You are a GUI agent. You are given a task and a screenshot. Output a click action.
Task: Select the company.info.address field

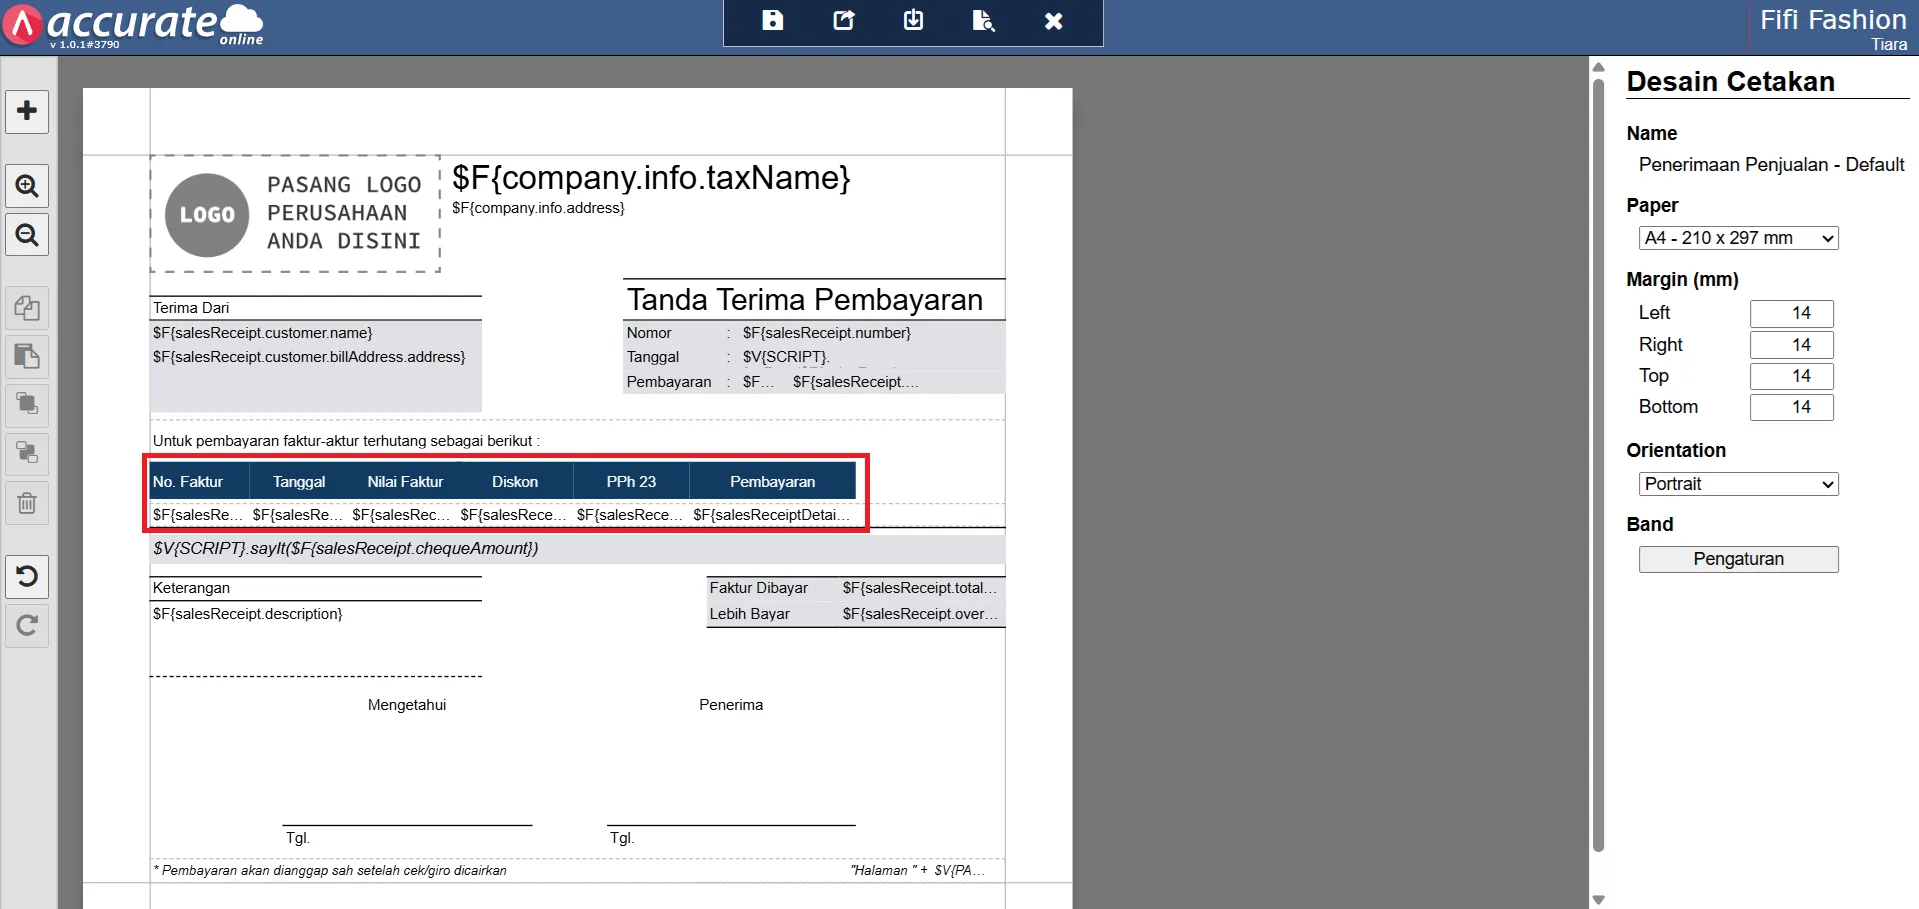point(538,208)
